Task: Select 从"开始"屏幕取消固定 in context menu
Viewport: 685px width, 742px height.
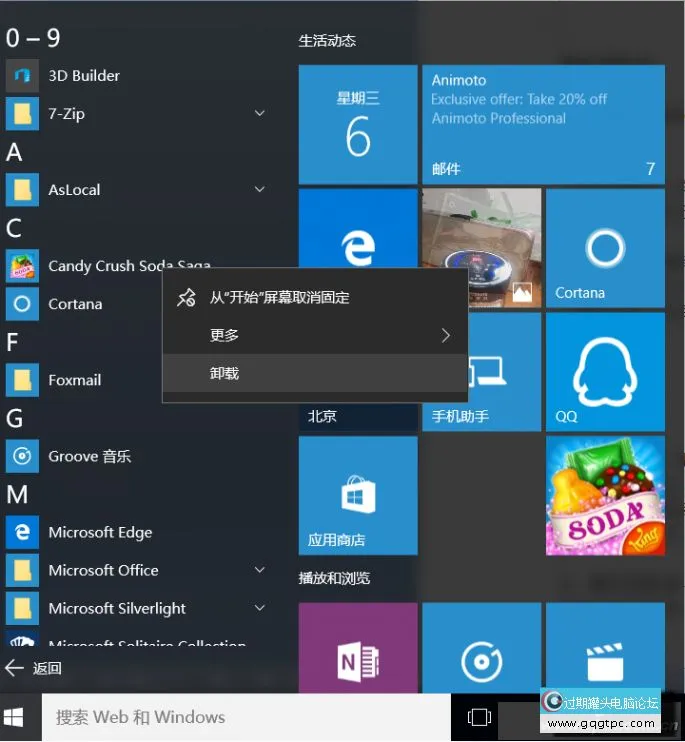Action: (315, 298)
